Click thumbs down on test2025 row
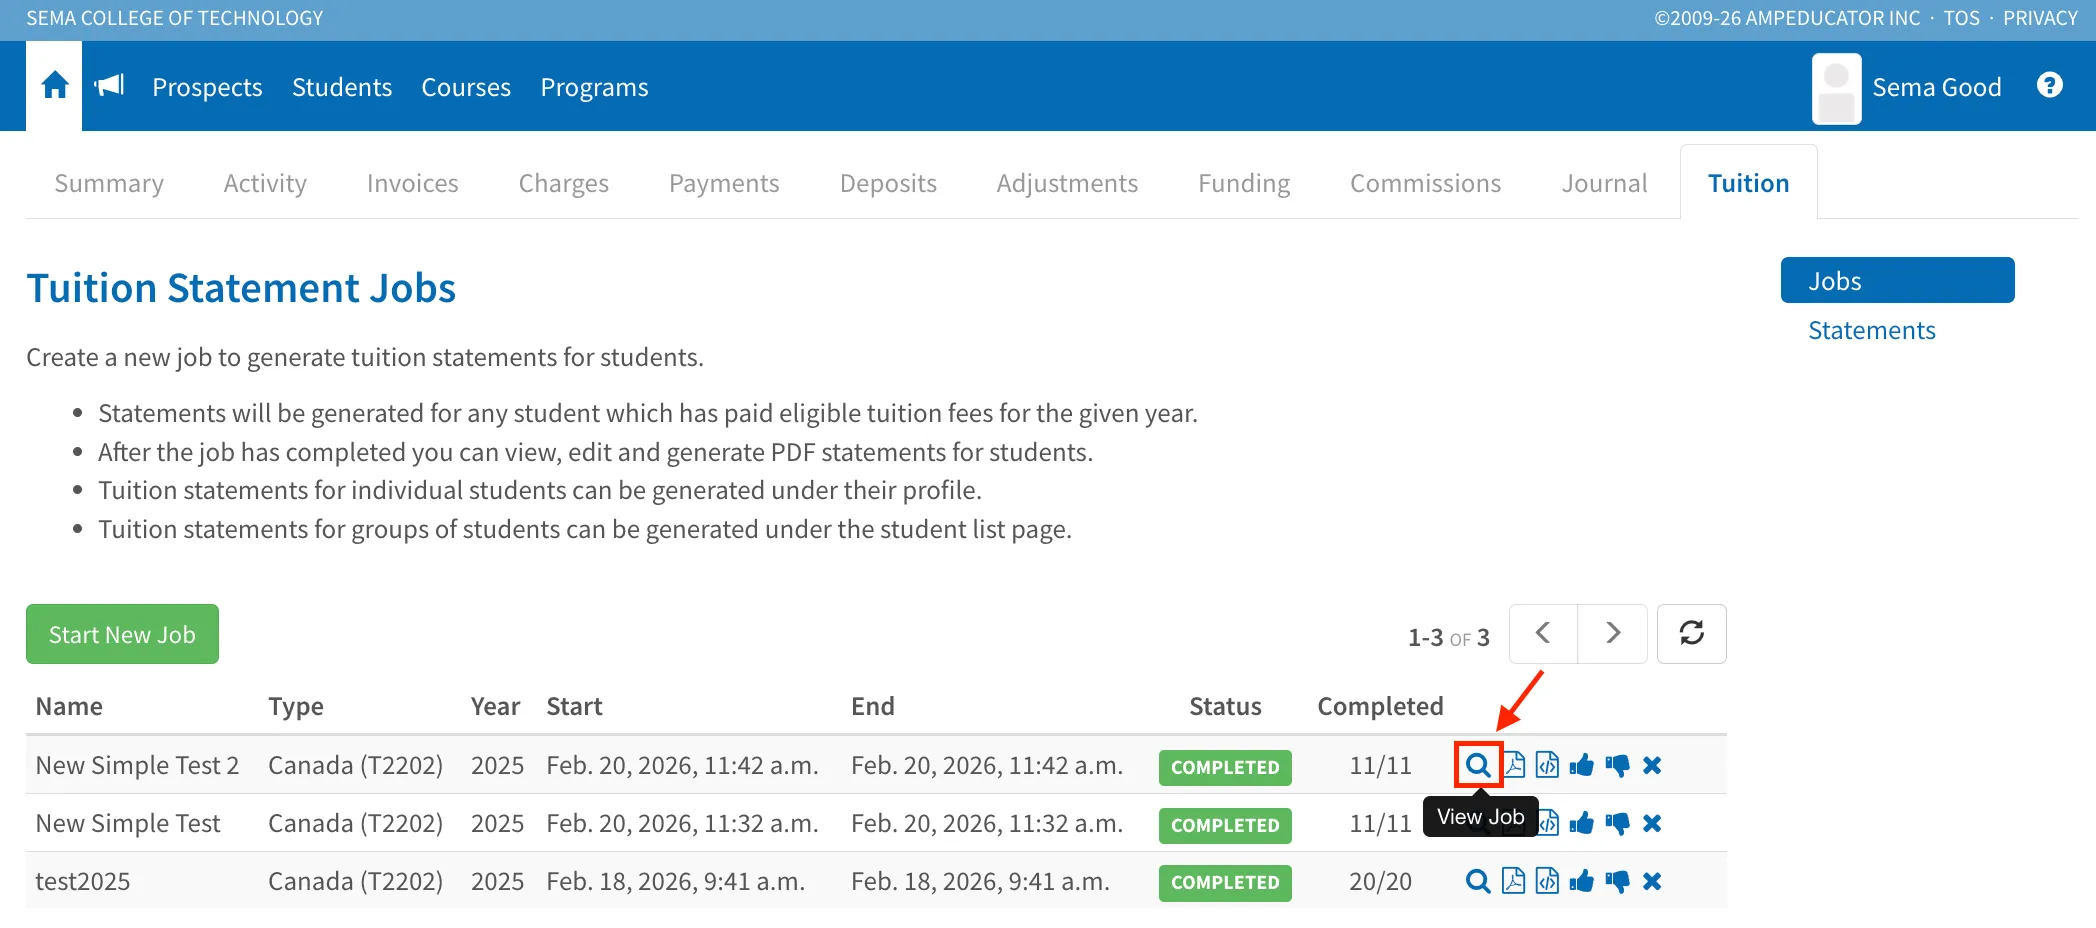This screenshot has height=928, width=2096. pyautogui.click(x=1617, y=882)
